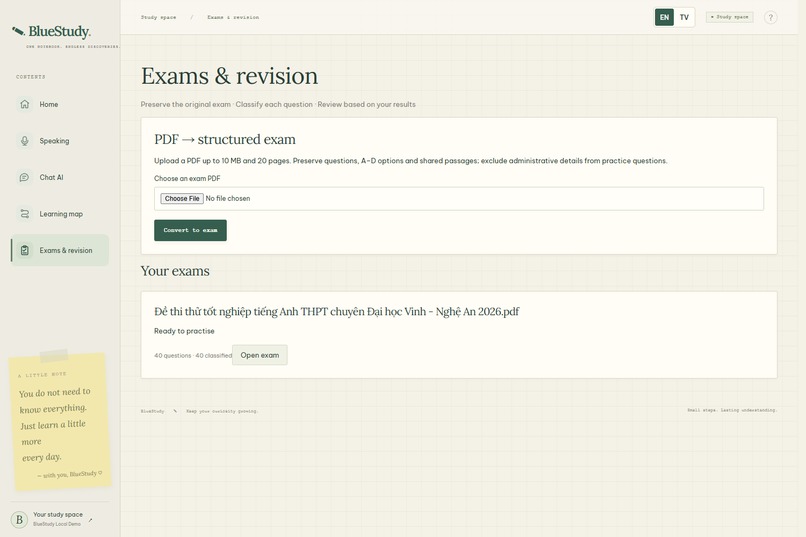
Task: Click the Exams & revision clipboard icon
Action: tap(24, 250)
